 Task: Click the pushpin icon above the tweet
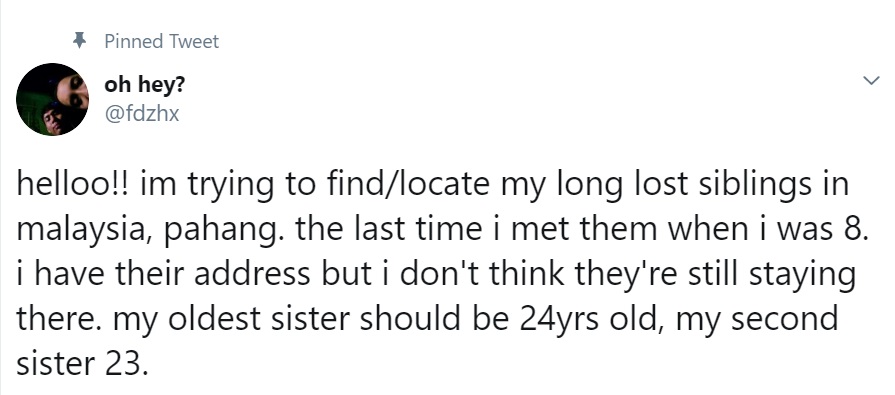[x=80, y=41]
